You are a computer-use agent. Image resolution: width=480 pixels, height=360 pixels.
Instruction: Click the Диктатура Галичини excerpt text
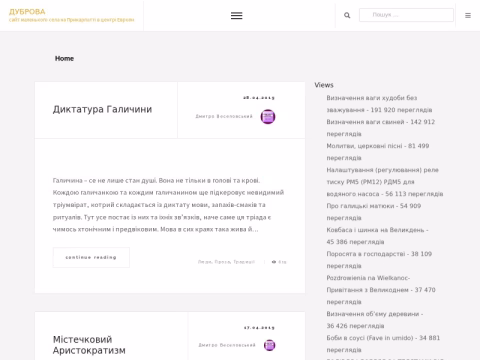click(x=168, y=205)
